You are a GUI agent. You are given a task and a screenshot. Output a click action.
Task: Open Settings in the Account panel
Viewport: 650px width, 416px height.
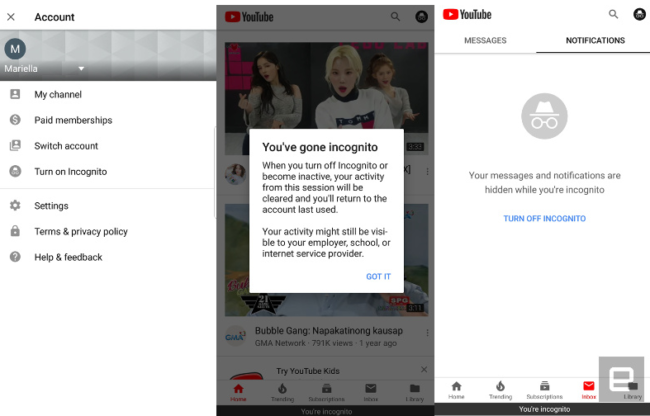click(51, 206)
